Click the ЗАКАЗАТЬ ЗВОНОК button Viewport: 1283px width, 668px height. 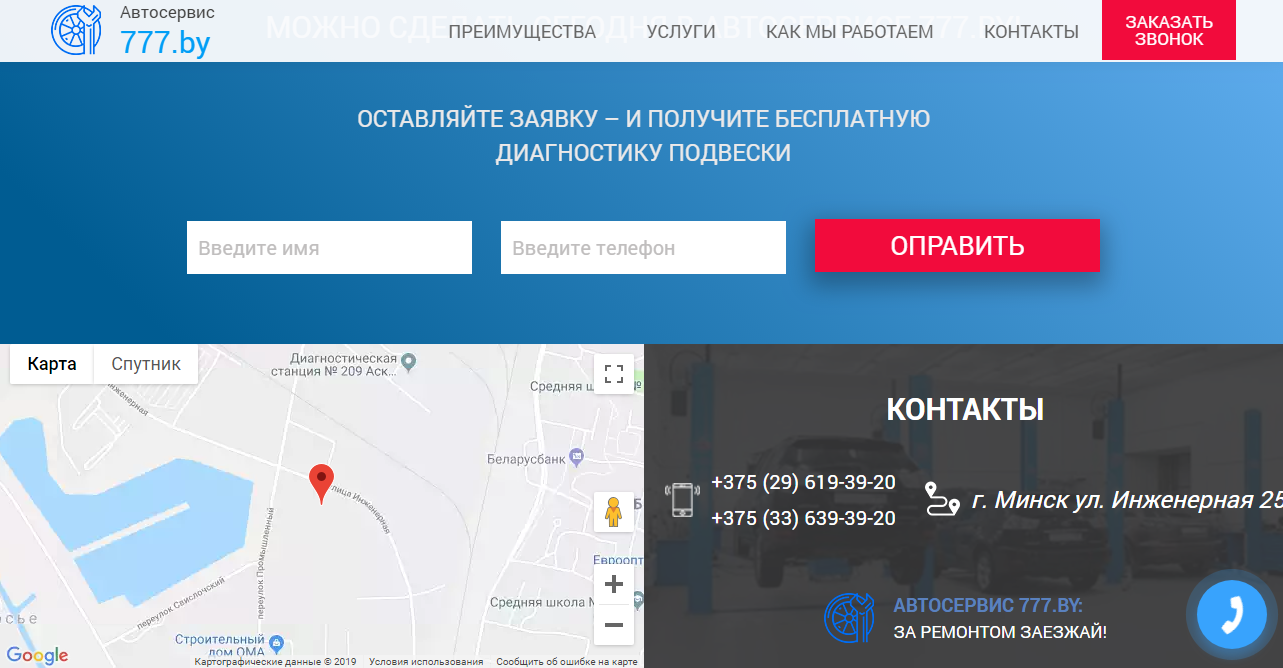(1169, 30)
